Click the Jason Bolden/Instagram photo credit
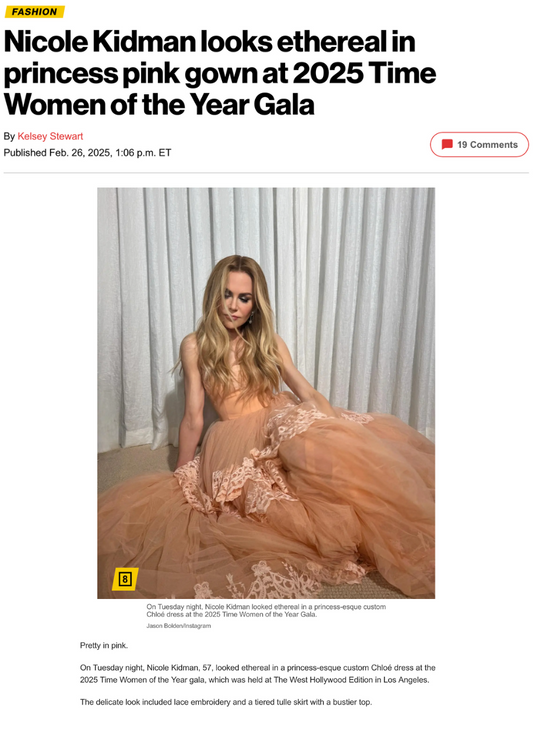Screen dimensions: 533x754 (178, 626)
